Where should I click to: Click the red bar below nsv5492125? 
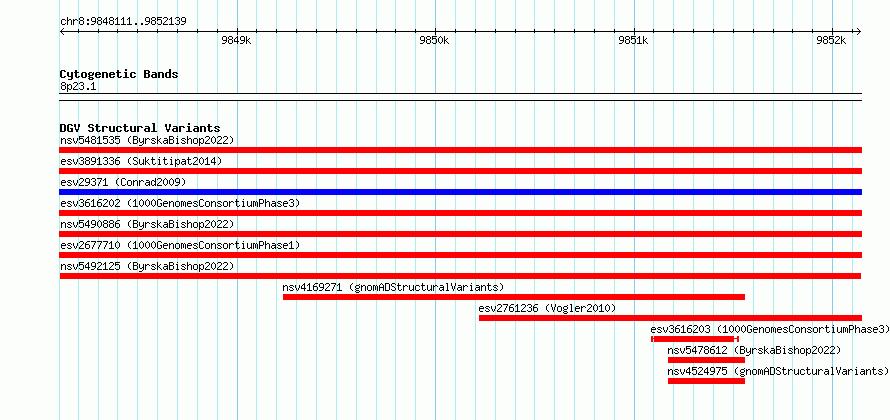(460, 276)
